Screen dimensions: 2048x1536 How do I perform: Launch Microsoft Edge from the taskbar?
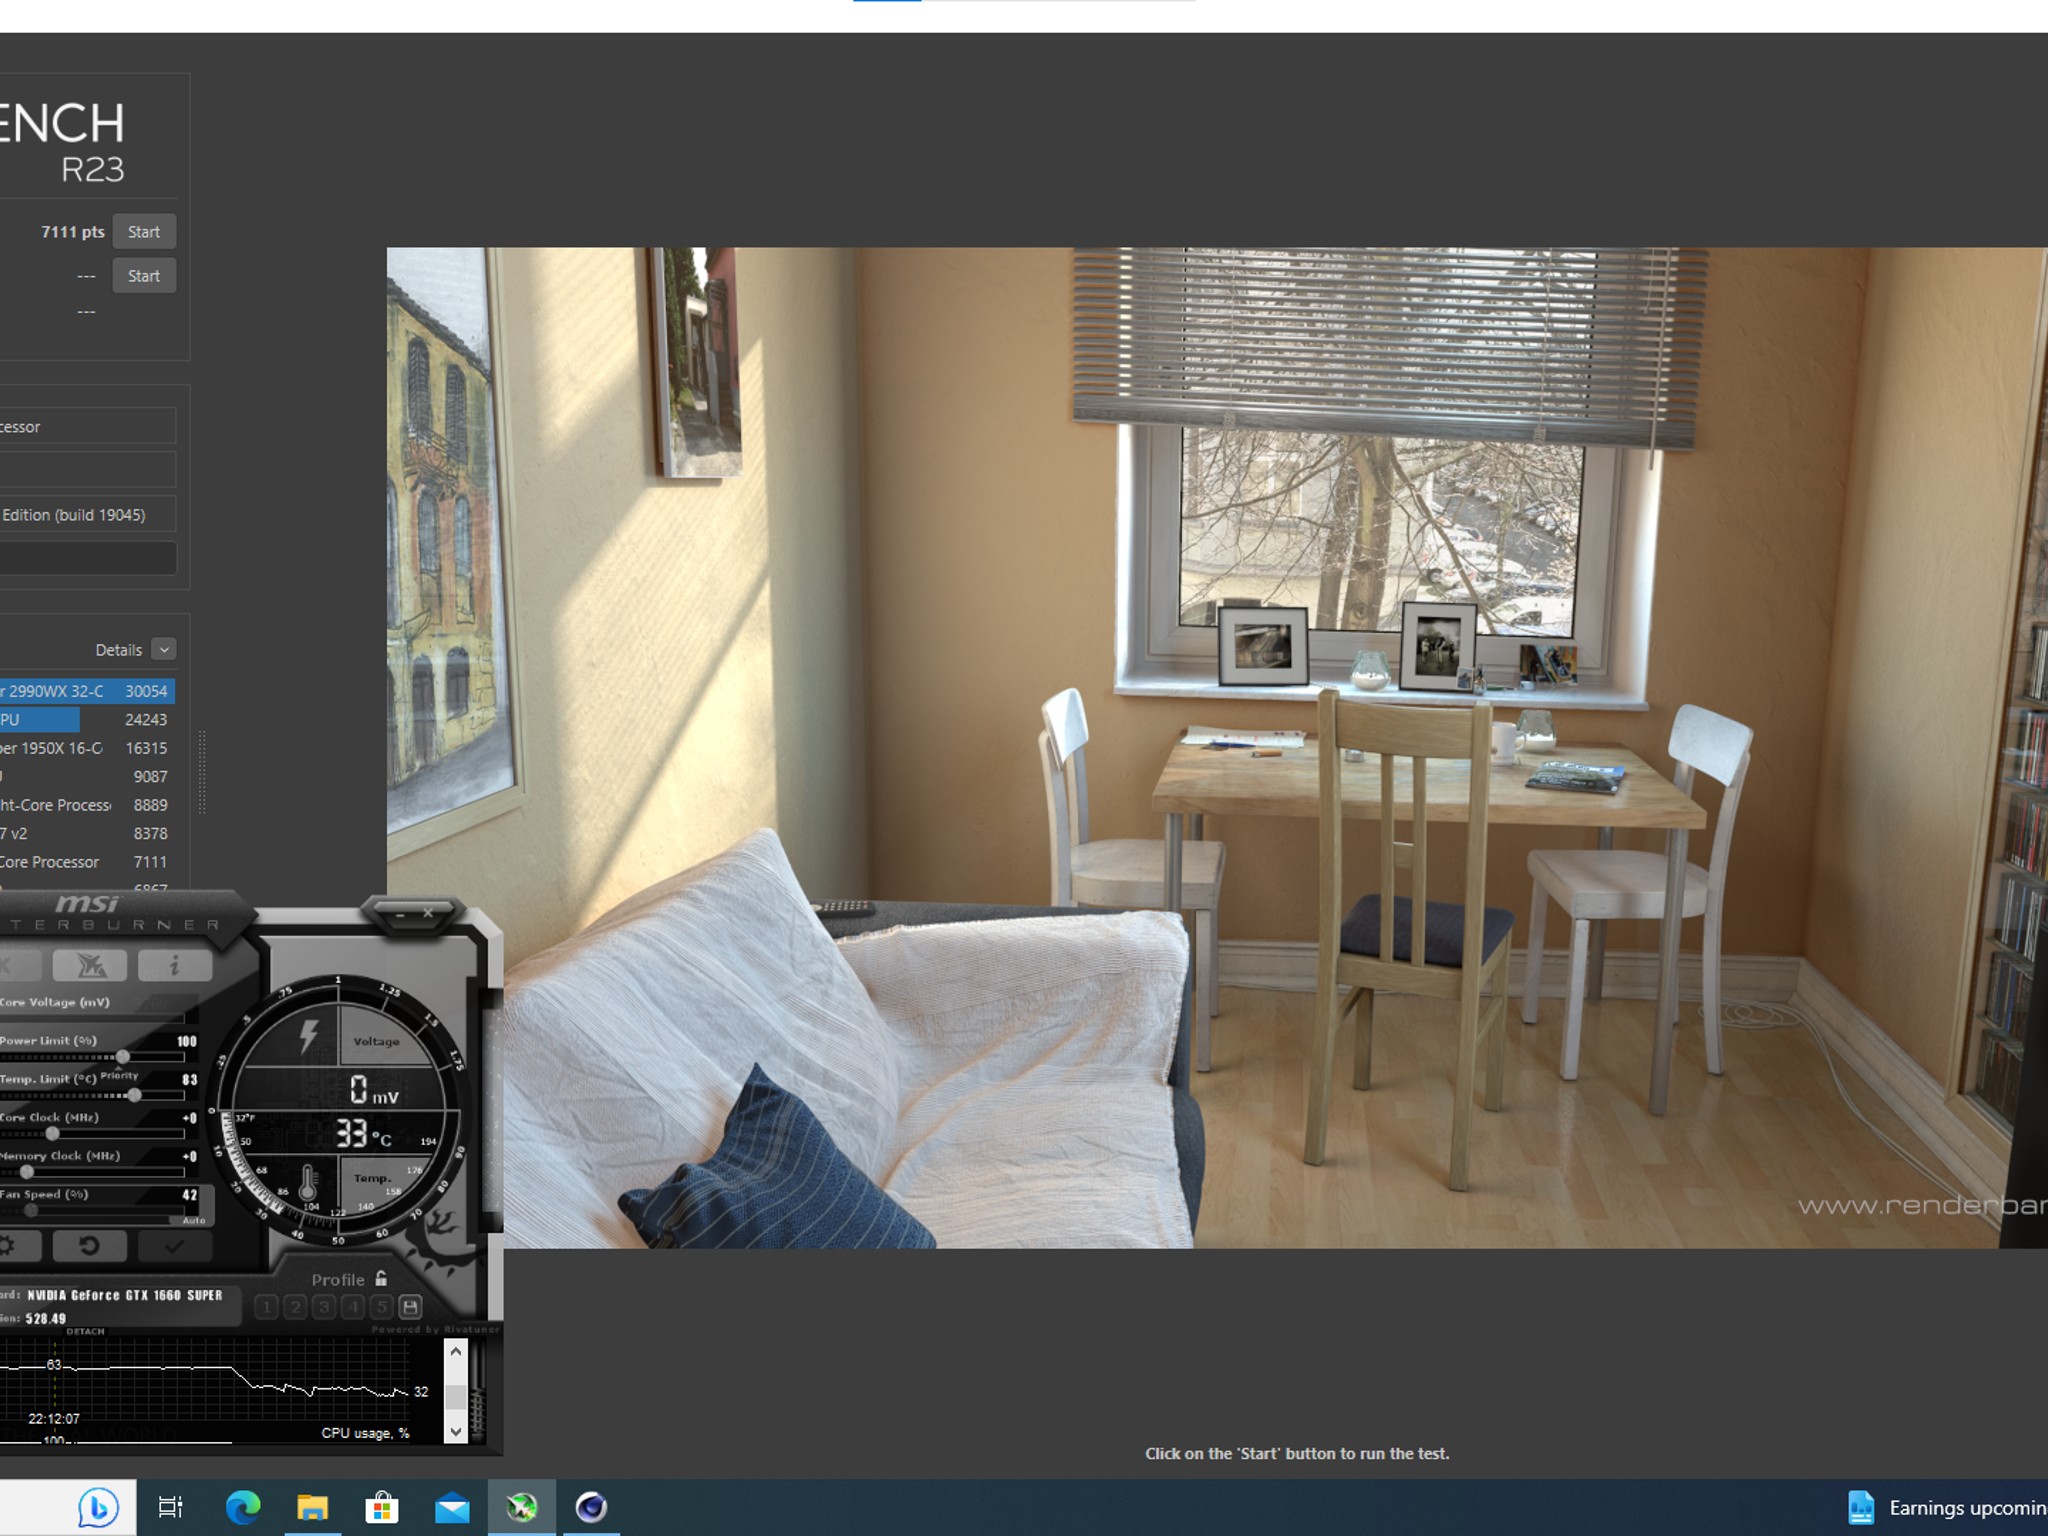coord(243,1507)
